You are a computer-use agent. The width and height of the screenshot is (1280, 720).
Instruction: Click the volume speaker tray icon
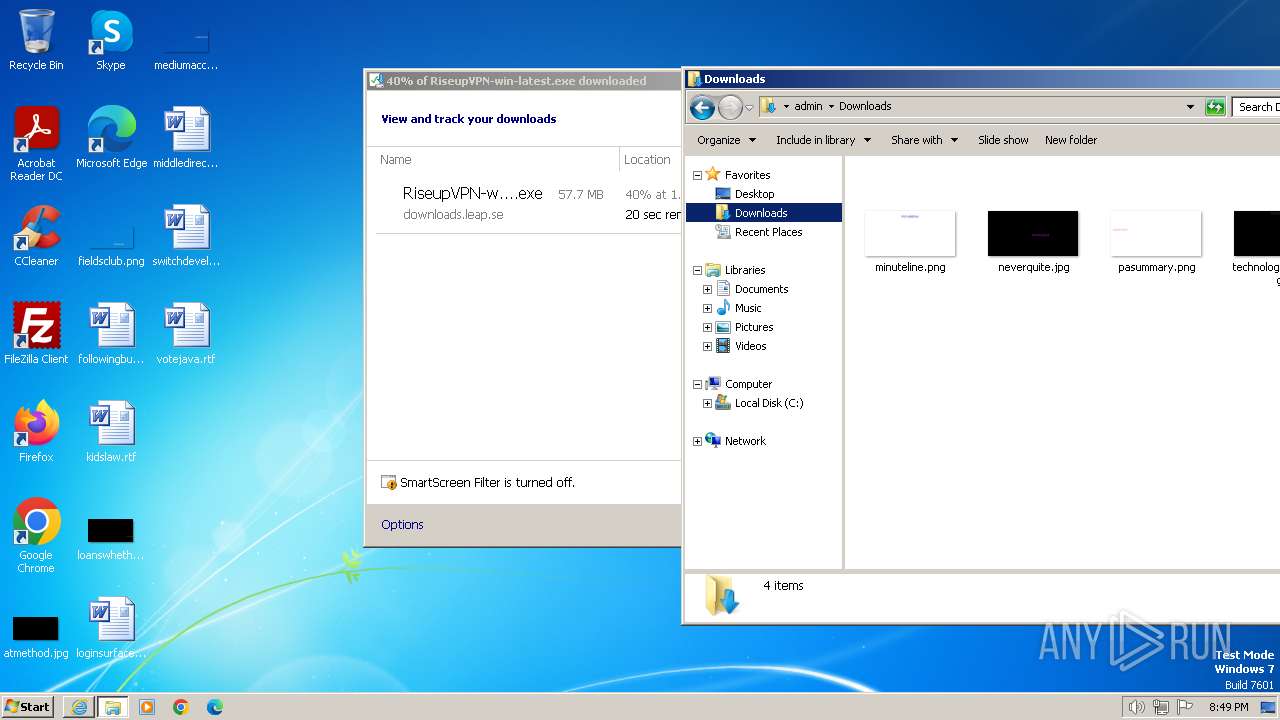(1136, 707)
